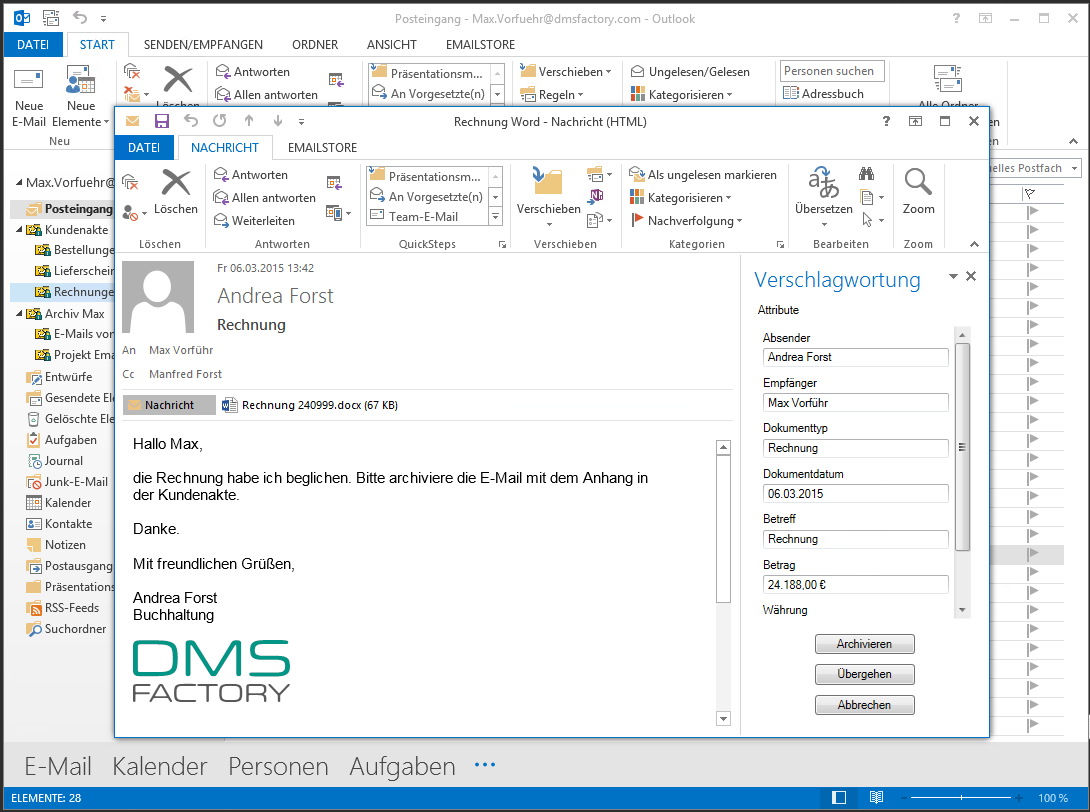This screenshot has width=1090, height=812.
Task: Open Aufgaben in bottom navigation
Action: pos(402,766)
